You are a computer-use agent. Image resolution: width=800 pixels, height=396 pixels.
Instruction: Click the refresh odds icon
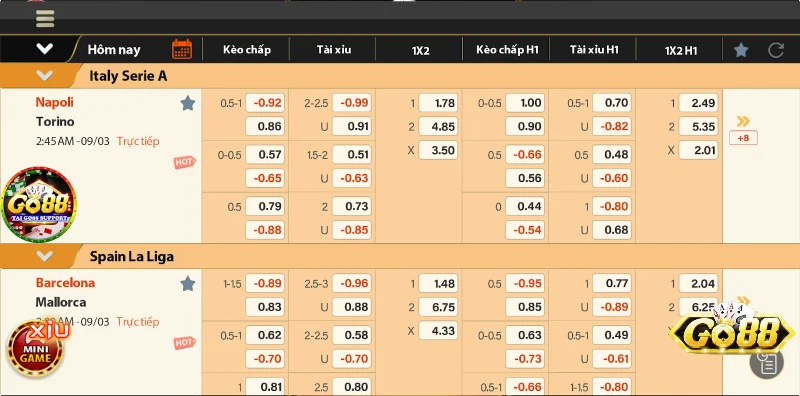coord(776,50)
